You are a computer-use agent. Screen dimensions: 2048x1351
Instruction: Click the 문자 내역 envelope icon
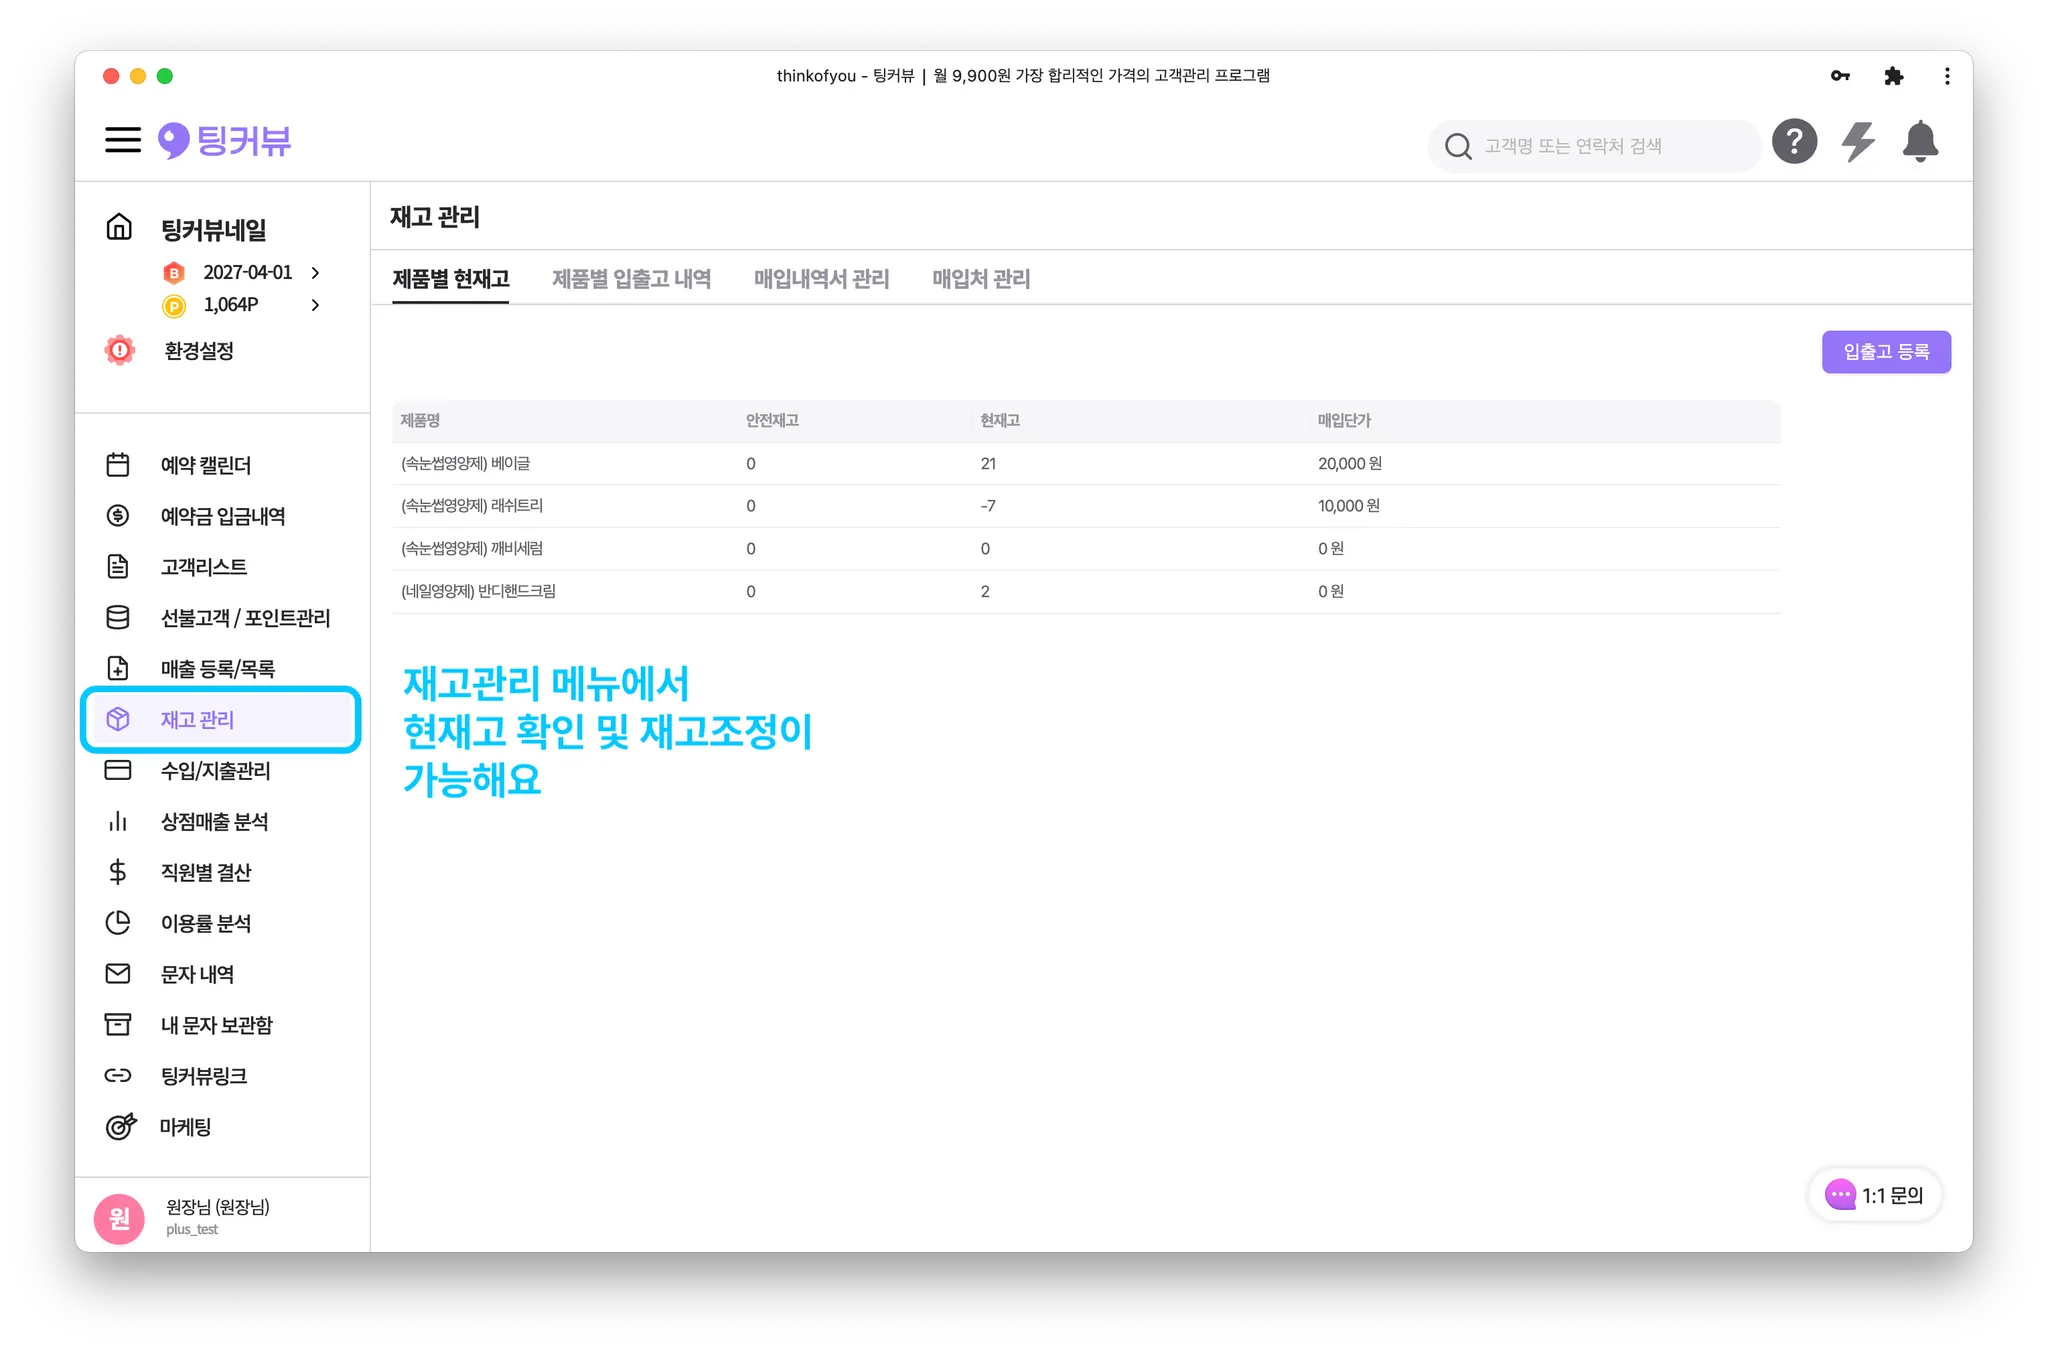point(118,974)
